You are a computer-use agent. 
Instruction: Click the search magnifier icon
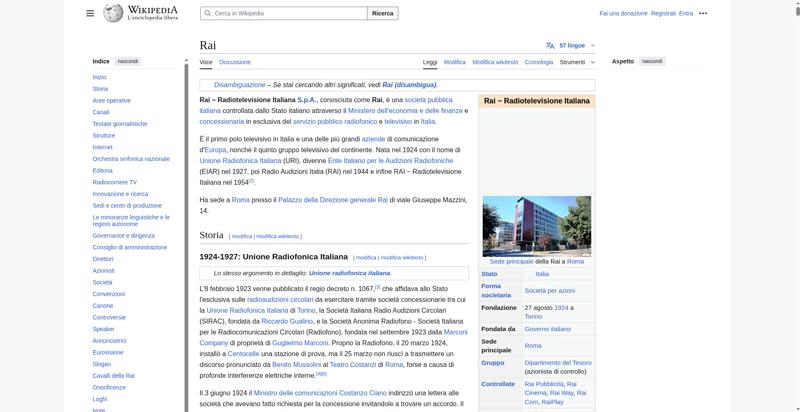[x=208, y=13]
